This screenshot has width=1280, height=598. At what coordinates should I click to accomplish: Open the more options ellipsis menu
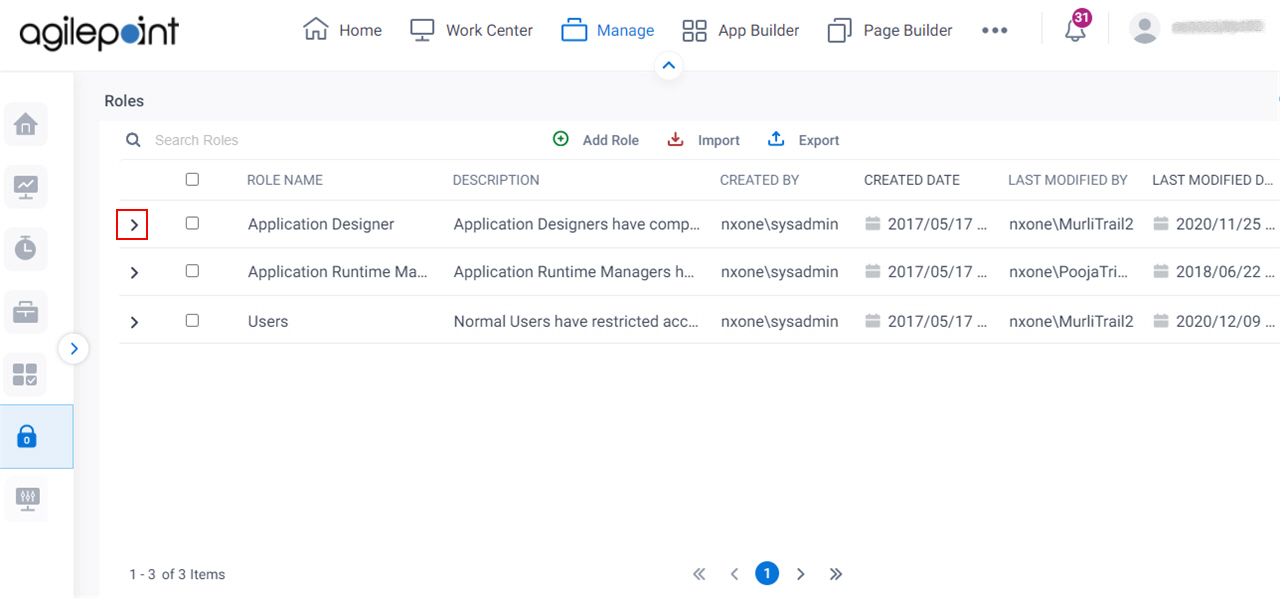pyautogui.click(x=994, y=30)
